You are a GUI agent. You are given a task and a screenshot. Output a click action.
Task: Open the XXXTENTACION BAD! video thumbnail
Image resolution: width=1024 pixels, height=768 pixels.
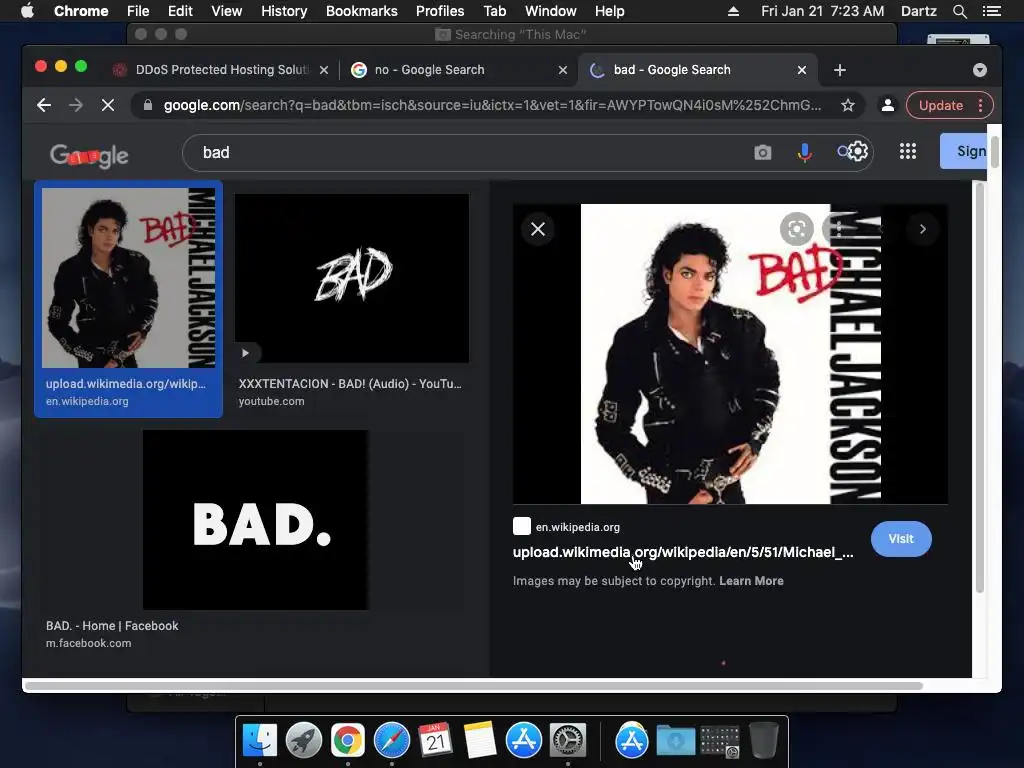pos(352,278)
